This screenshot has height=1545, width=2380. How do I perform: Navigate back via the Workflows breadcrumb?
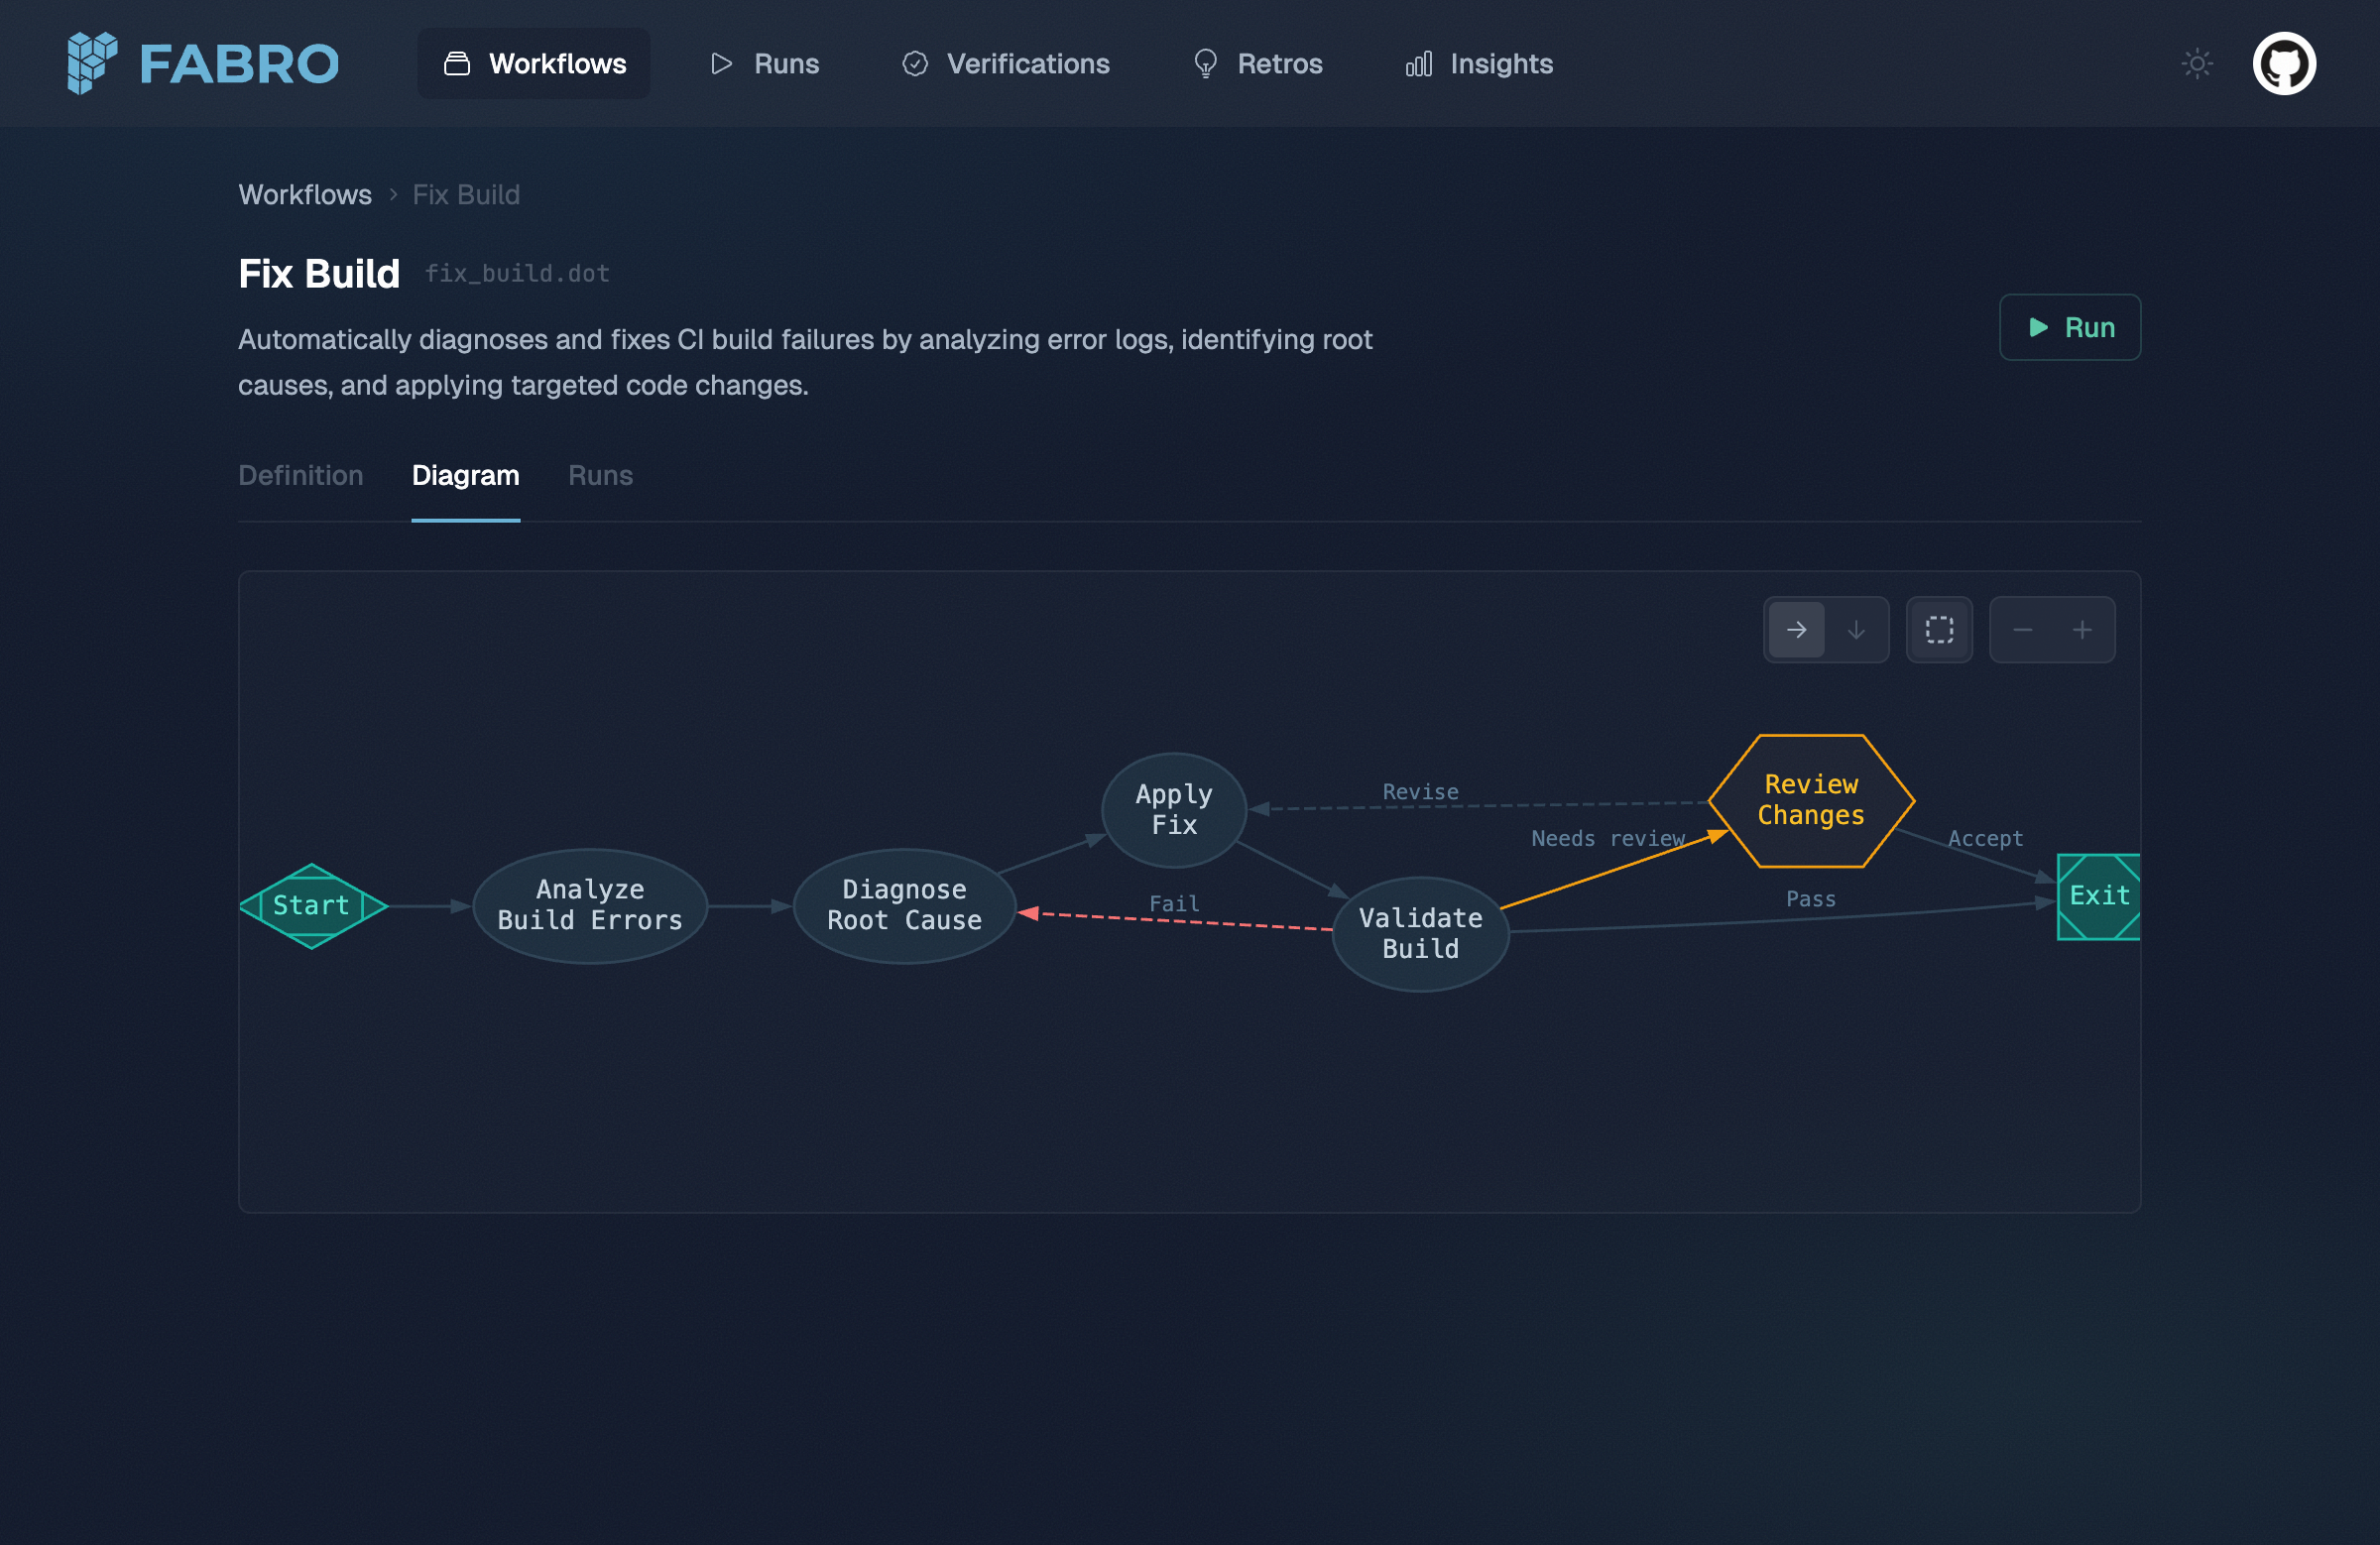[x=305, y=194]
